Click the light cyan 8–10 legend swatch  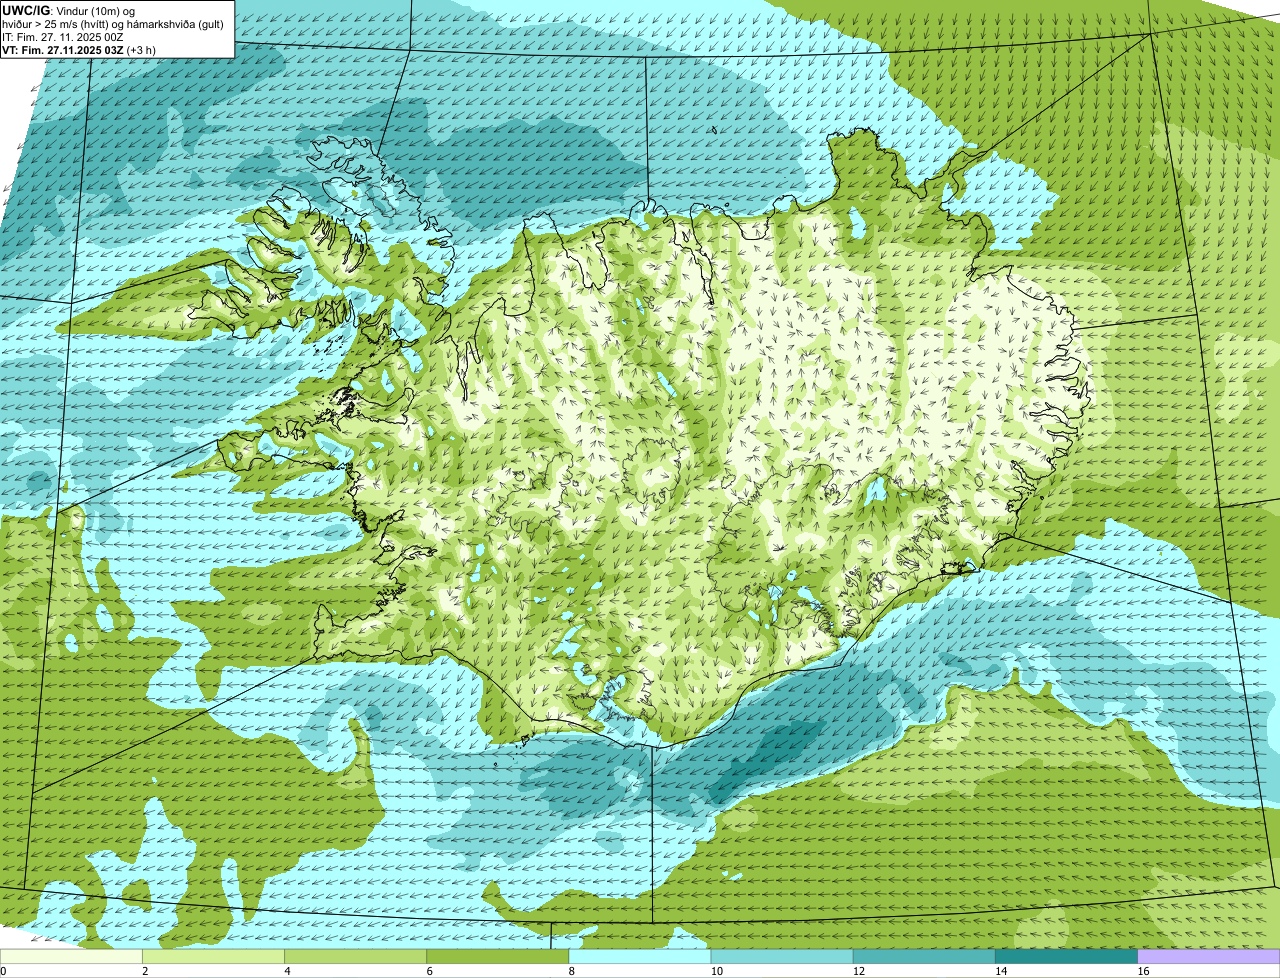click(640, 957)
